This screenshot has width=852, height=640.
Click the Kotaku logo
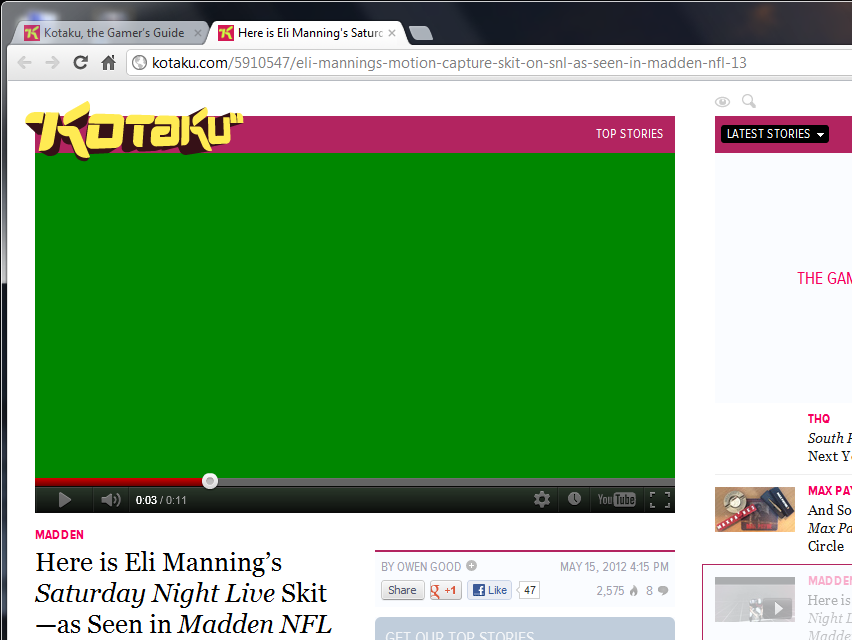[x=135, y=130]
